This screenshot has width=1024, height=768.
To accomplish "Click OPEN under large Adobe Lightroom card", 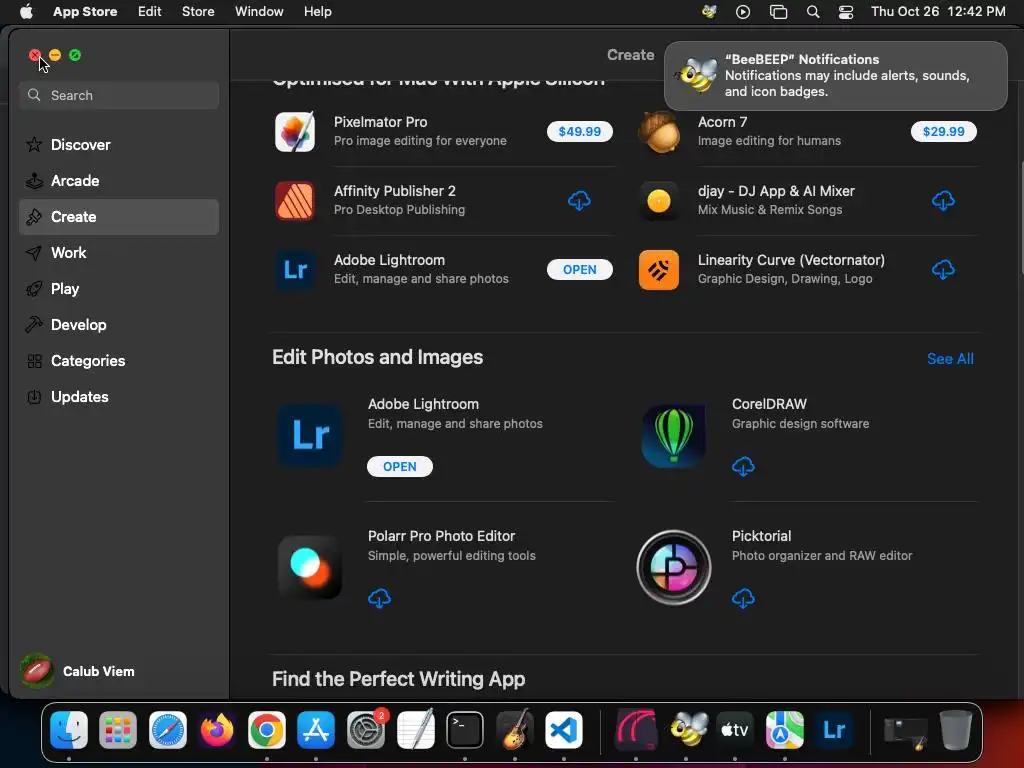I will click(400, 466).
